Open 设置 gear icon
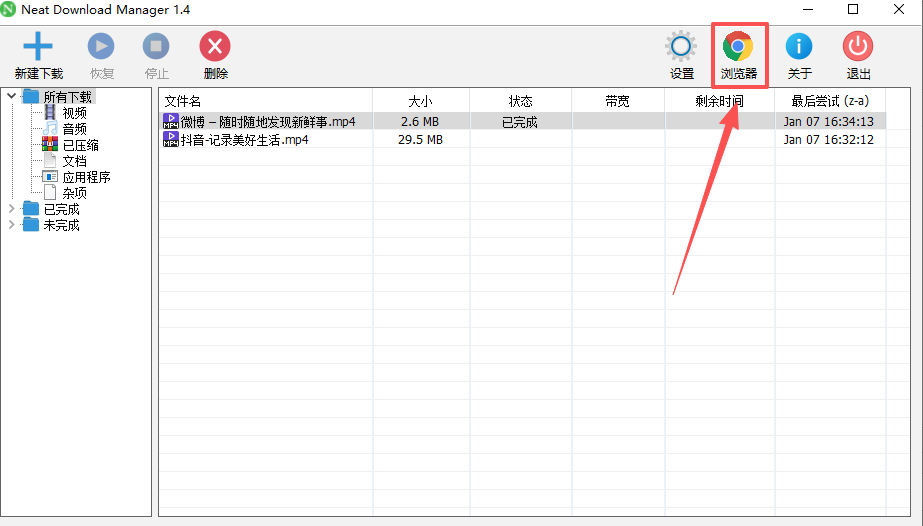923x526 pixels. [681, 46]
